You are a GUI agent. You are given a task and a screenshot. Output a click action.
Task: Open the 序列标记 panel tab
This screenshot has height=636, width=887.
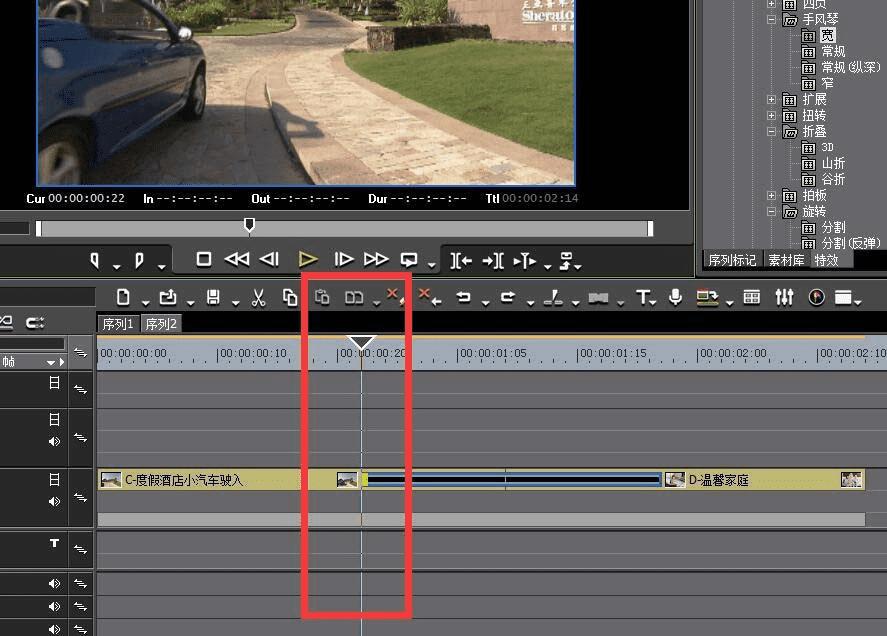coord(732,260)
